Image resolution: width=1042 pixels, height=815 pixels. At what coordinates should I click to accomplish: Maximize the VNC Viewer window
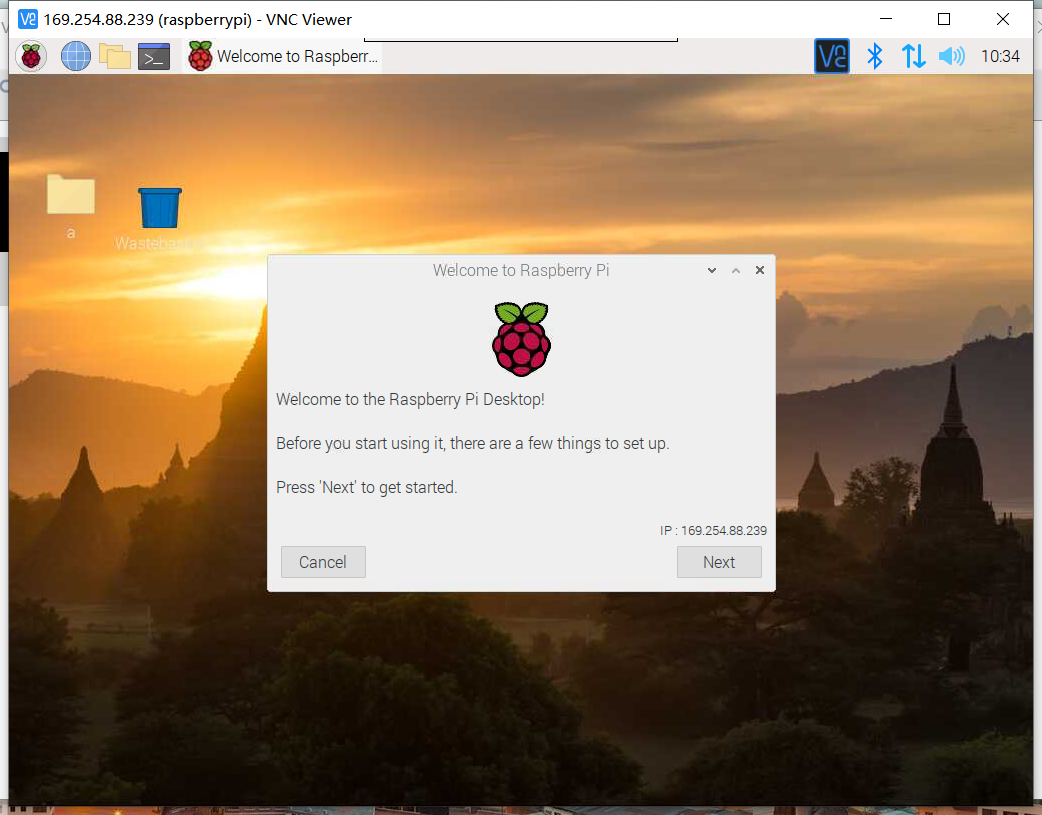944,19
